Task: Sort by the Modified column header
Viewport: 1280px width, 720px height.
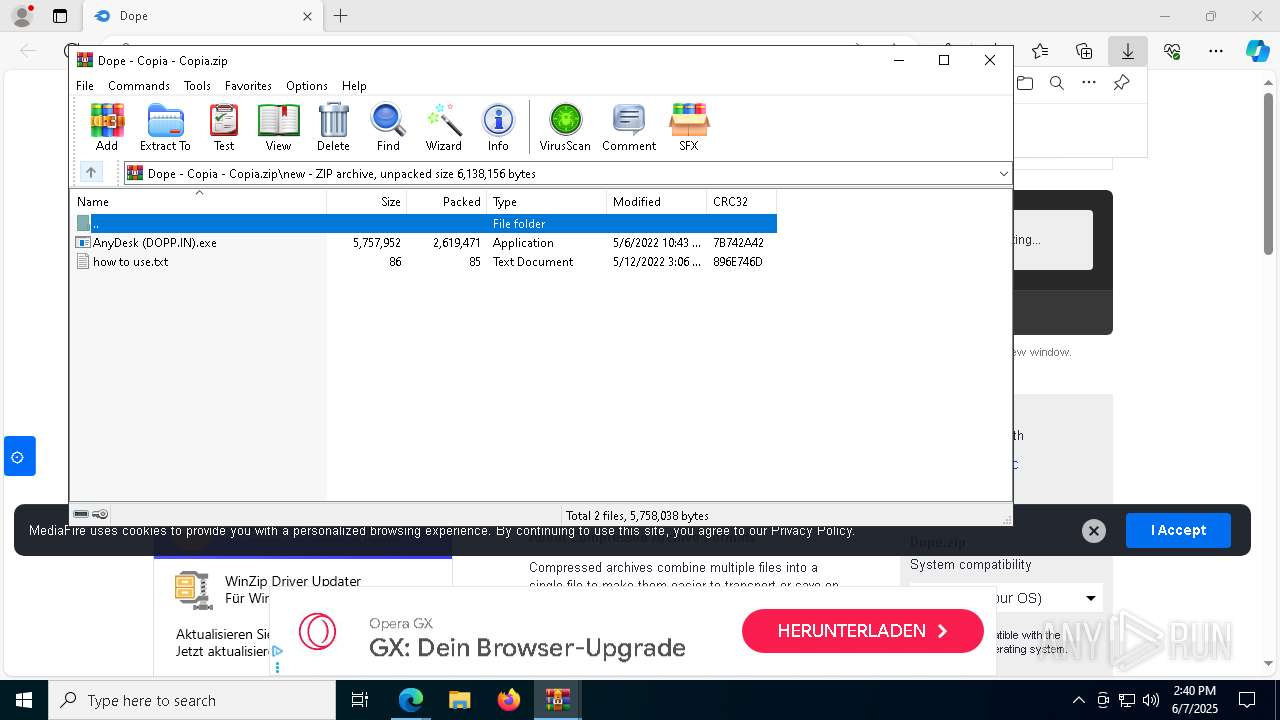Action: tap(656, 202)
